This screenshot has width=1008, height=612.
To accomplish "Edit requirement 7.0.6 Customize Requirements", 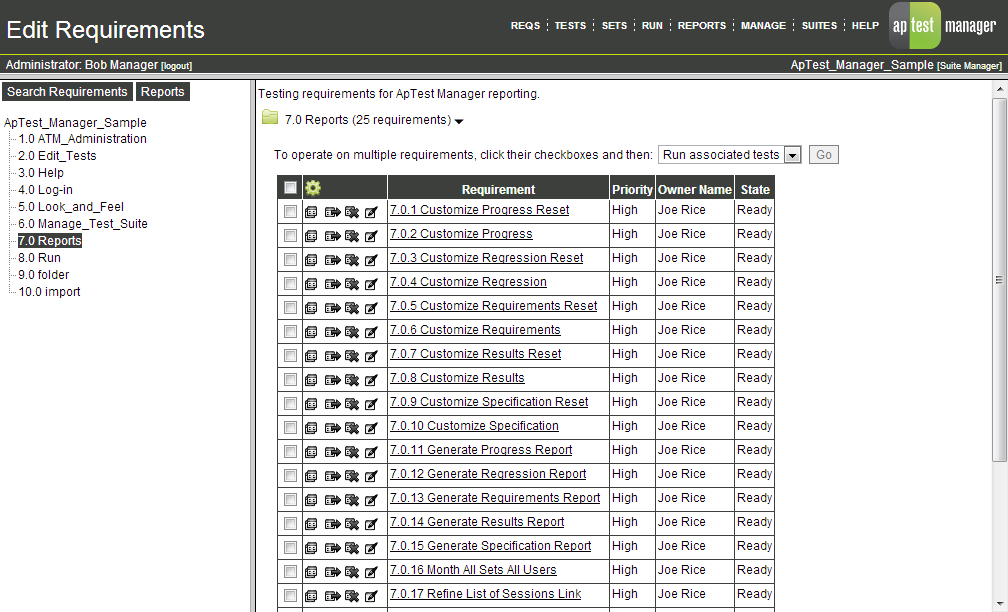I will click(371, 332).
